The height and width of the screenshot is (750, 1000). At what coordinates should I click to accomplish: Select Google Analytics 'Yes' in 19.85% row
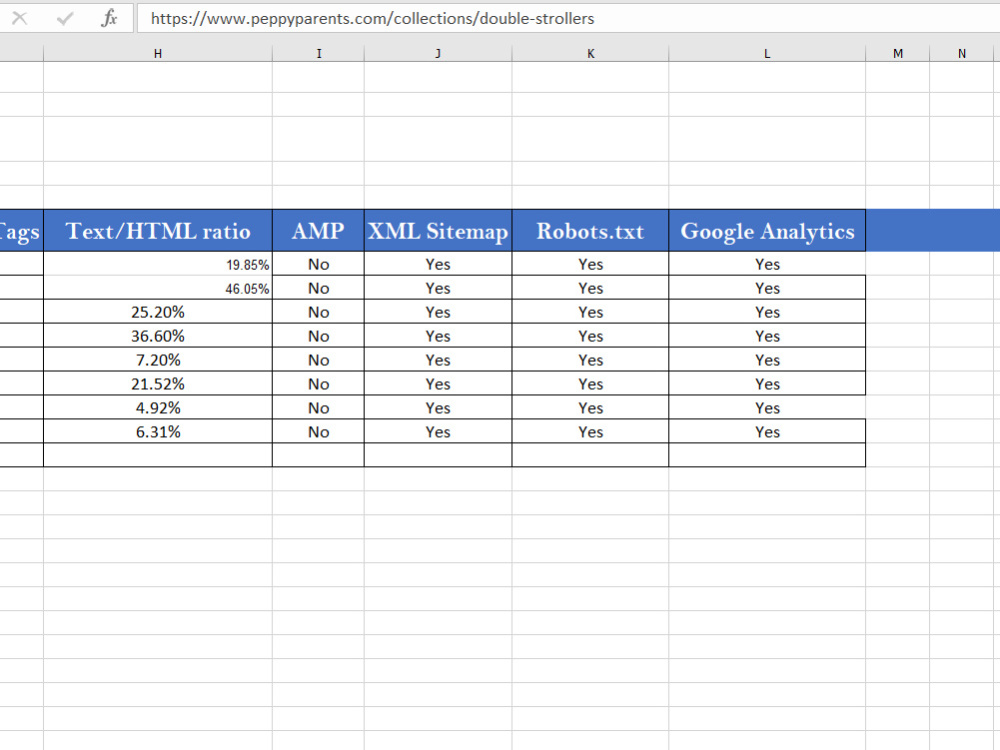click(767, 264)
